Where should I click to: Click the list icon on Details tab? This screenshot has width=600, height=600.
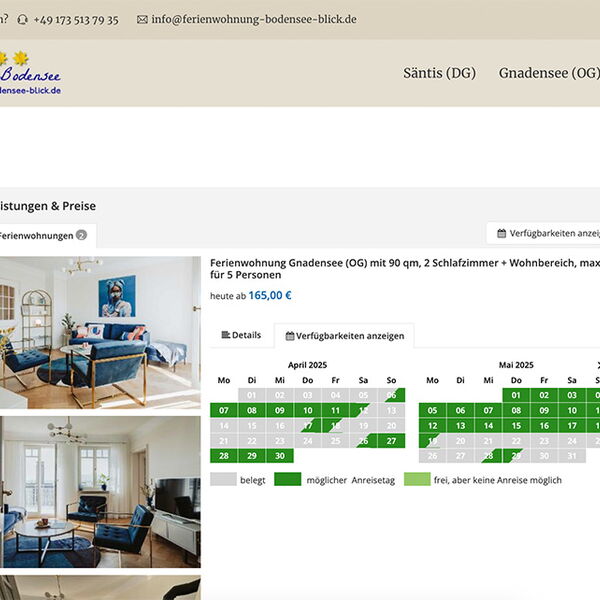coord(225,335)
